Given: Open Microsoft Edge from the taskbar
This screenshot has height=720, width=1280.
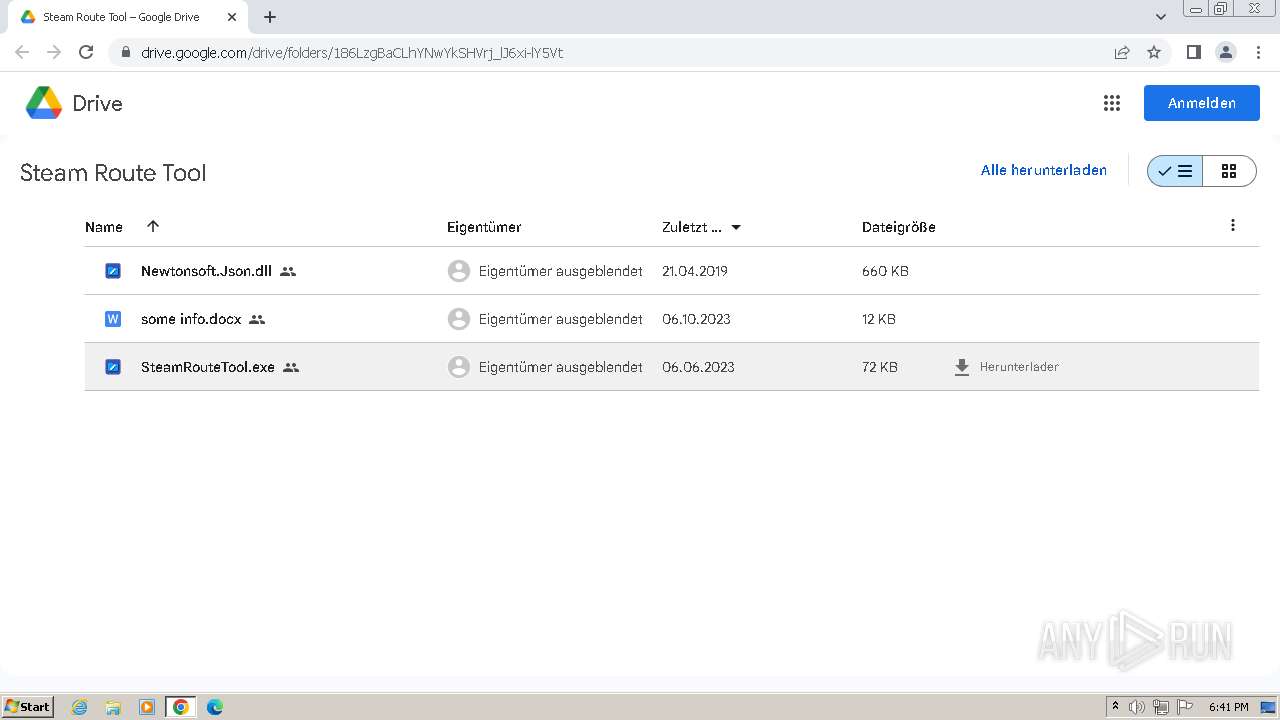Looking at the screenshot, I should tap(215, 707).
